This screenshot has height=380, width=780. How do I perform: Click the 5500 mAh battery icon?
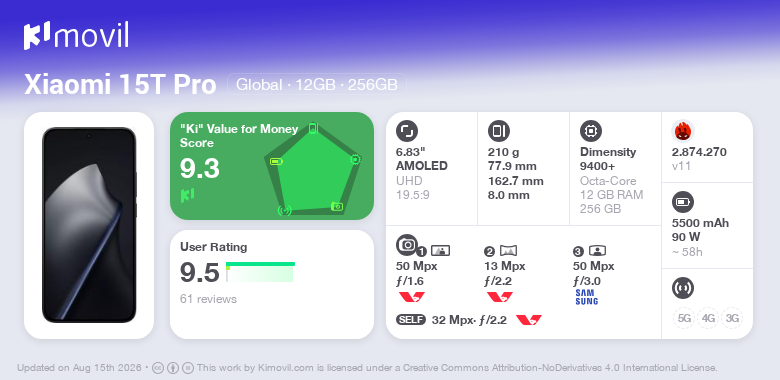point(682,202)
